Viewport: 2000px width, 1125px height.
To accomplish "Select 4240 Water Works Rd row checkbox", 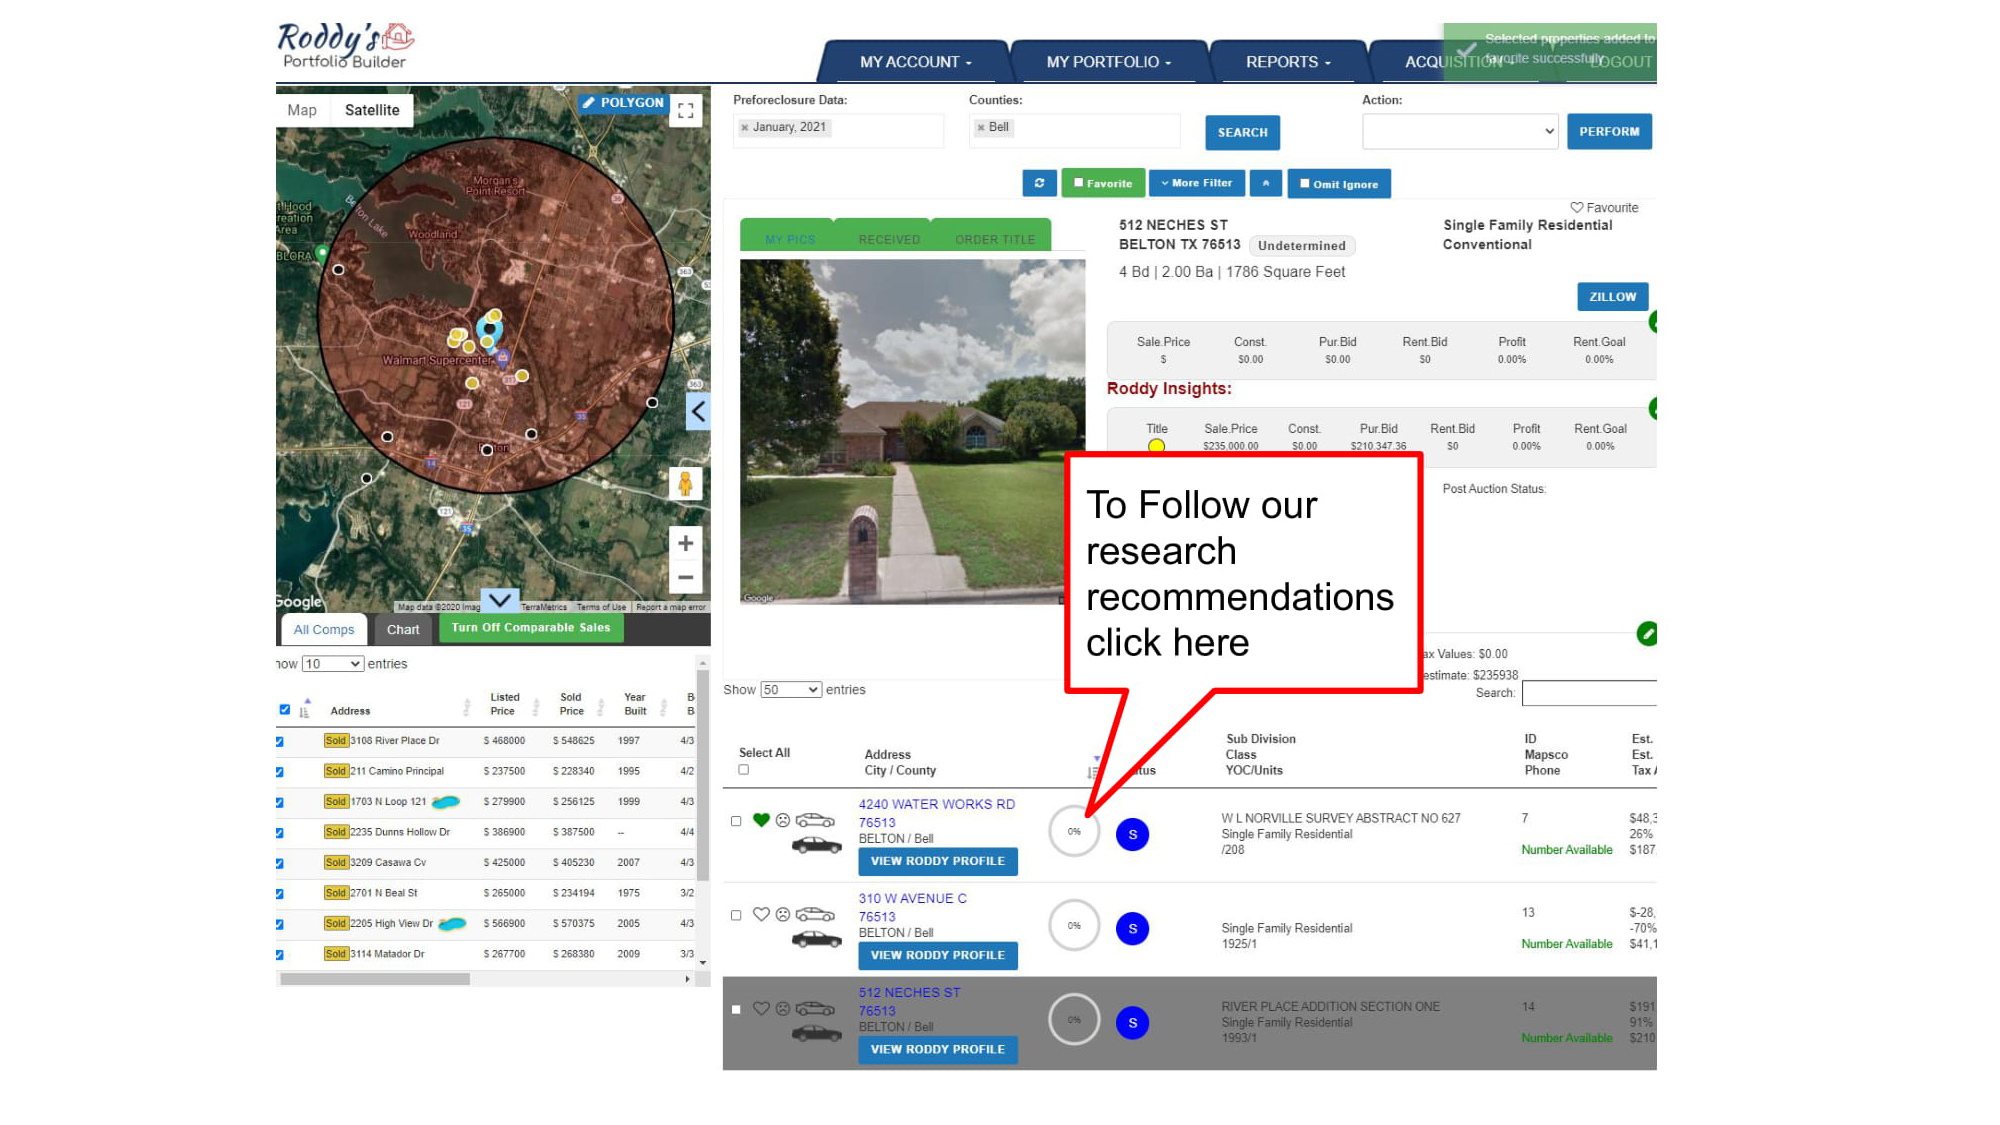I will pos(736,821).
